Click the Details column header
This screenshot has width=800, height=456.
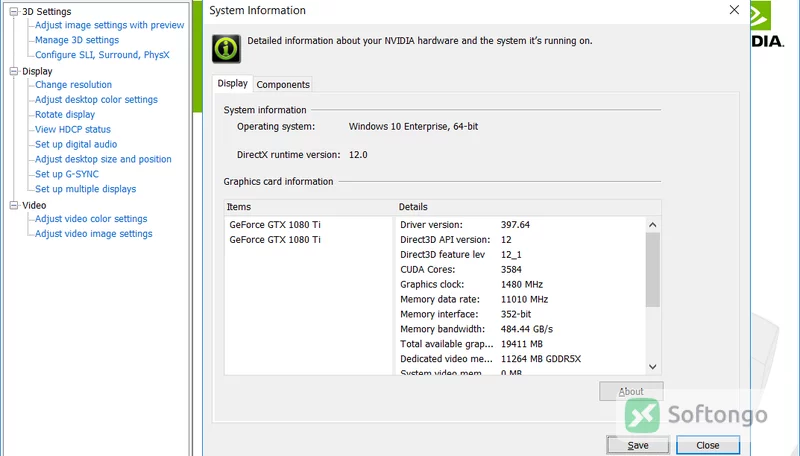[528, 207]
